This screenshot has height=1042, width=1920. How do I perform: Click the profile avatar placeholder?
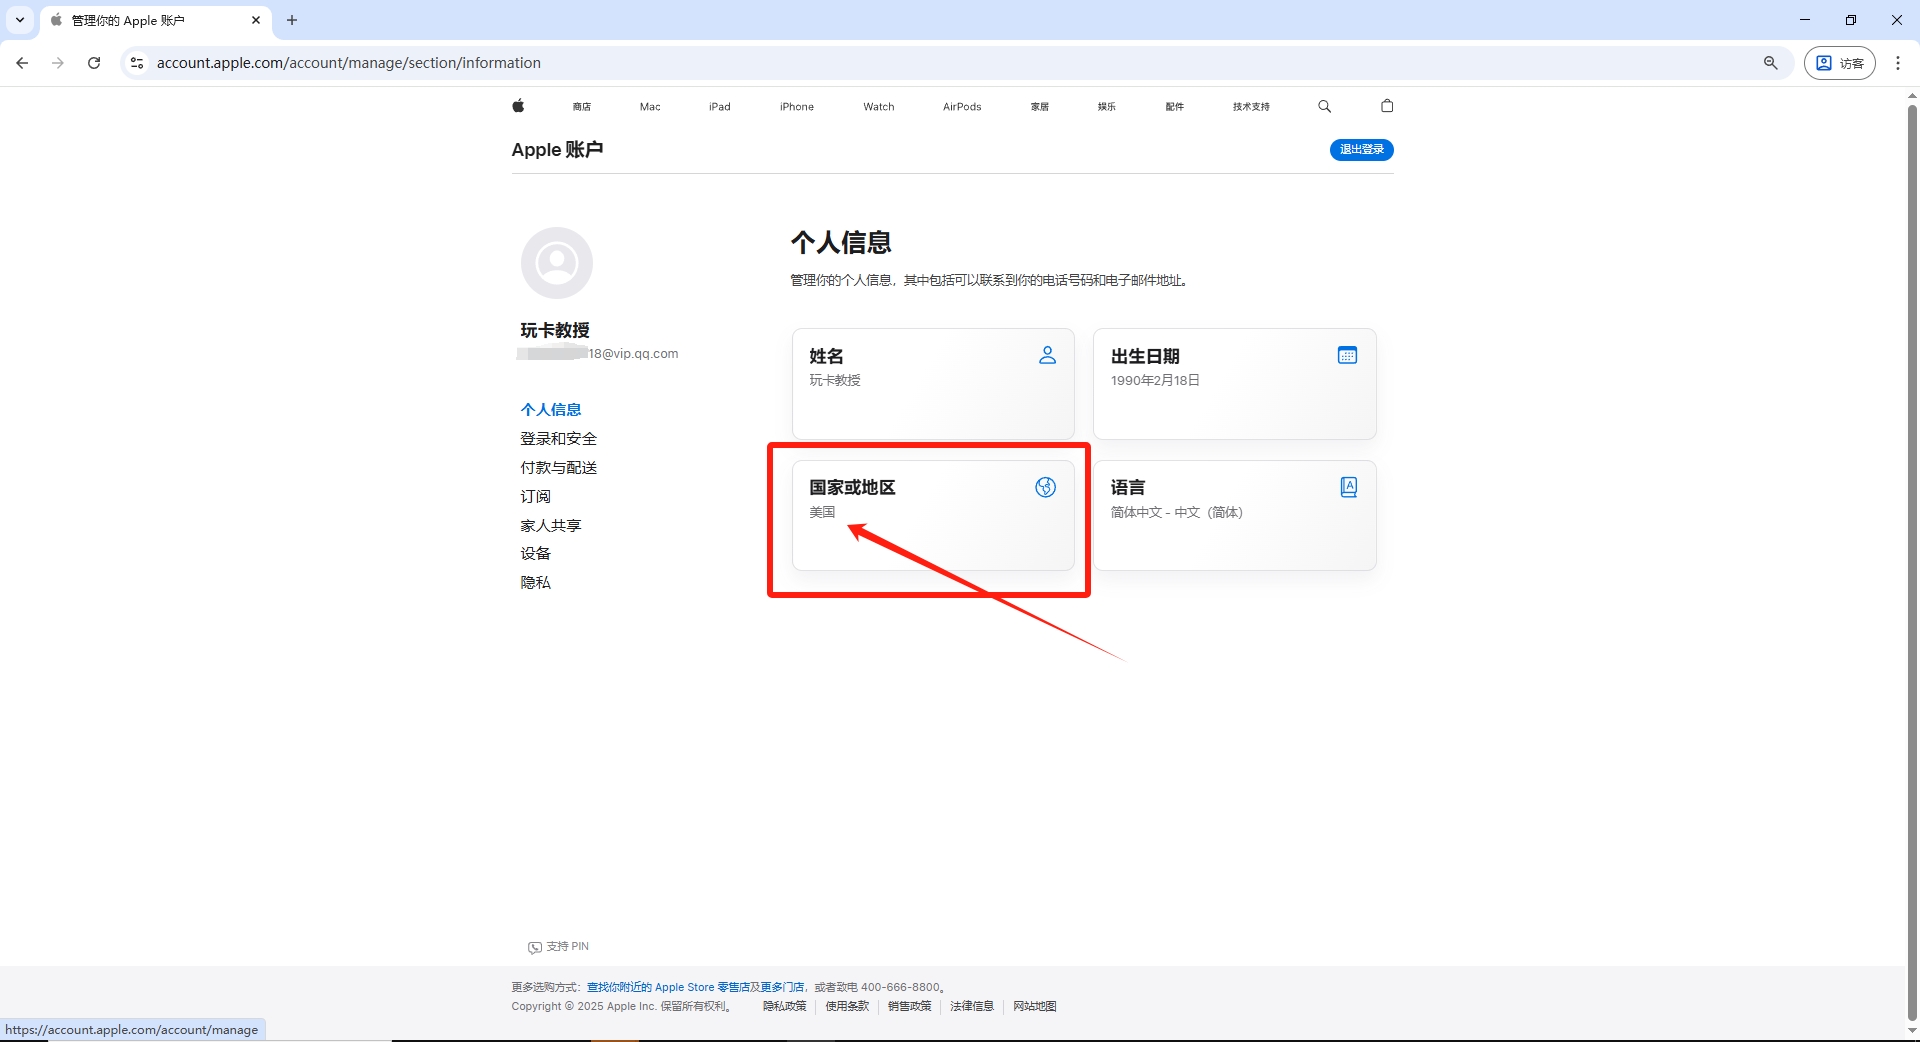click(557, 263)
